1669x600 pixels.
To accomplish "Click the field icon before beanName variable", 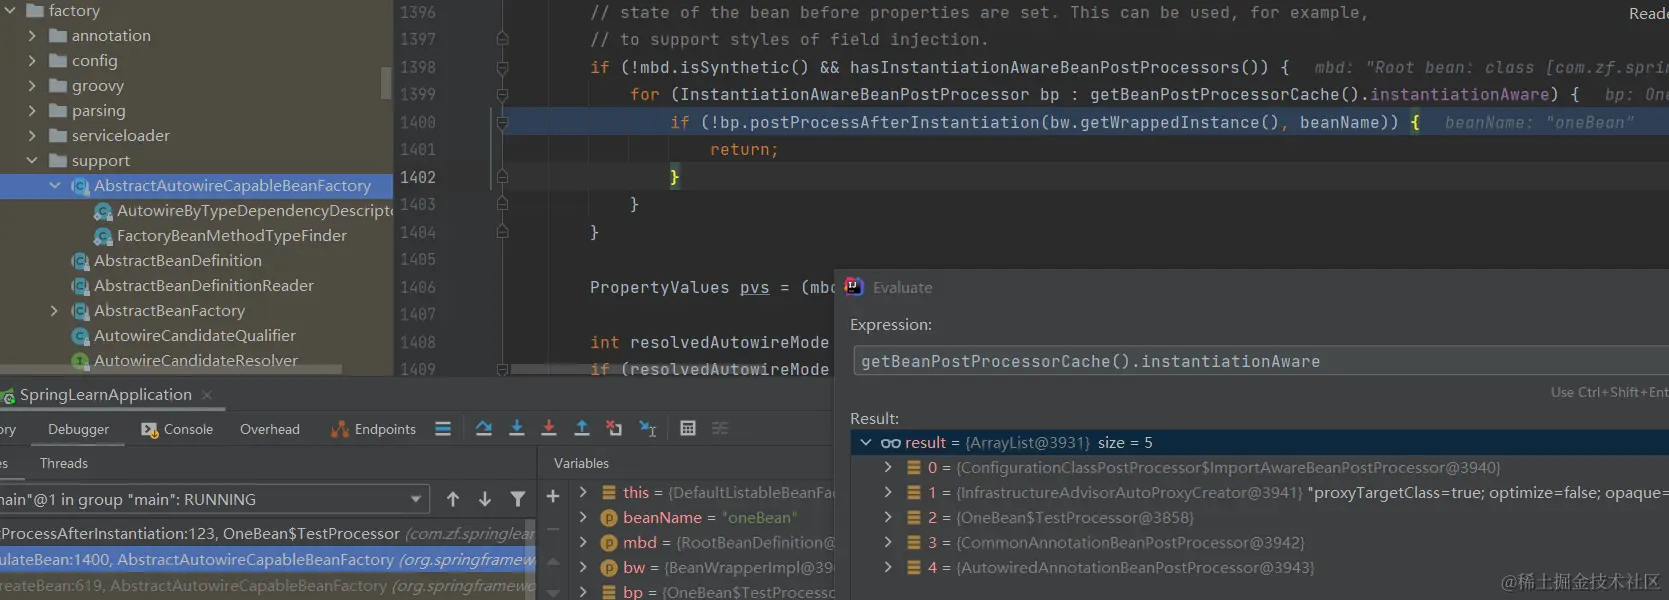I will 608,518.
